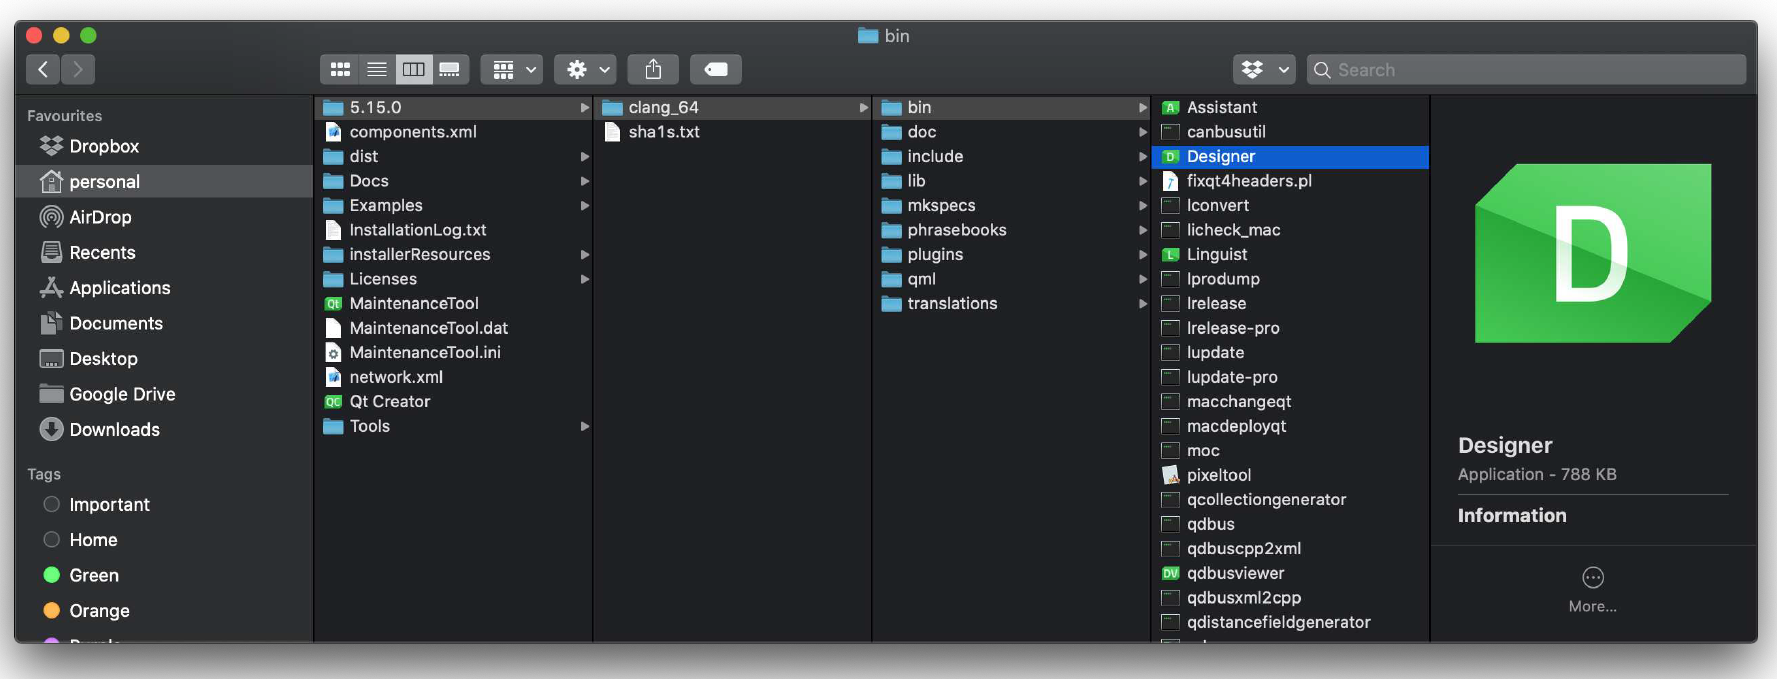Screen dimensions: 1777x679
Task: Expand the clang_64 folder arrow
Action: 864,107
